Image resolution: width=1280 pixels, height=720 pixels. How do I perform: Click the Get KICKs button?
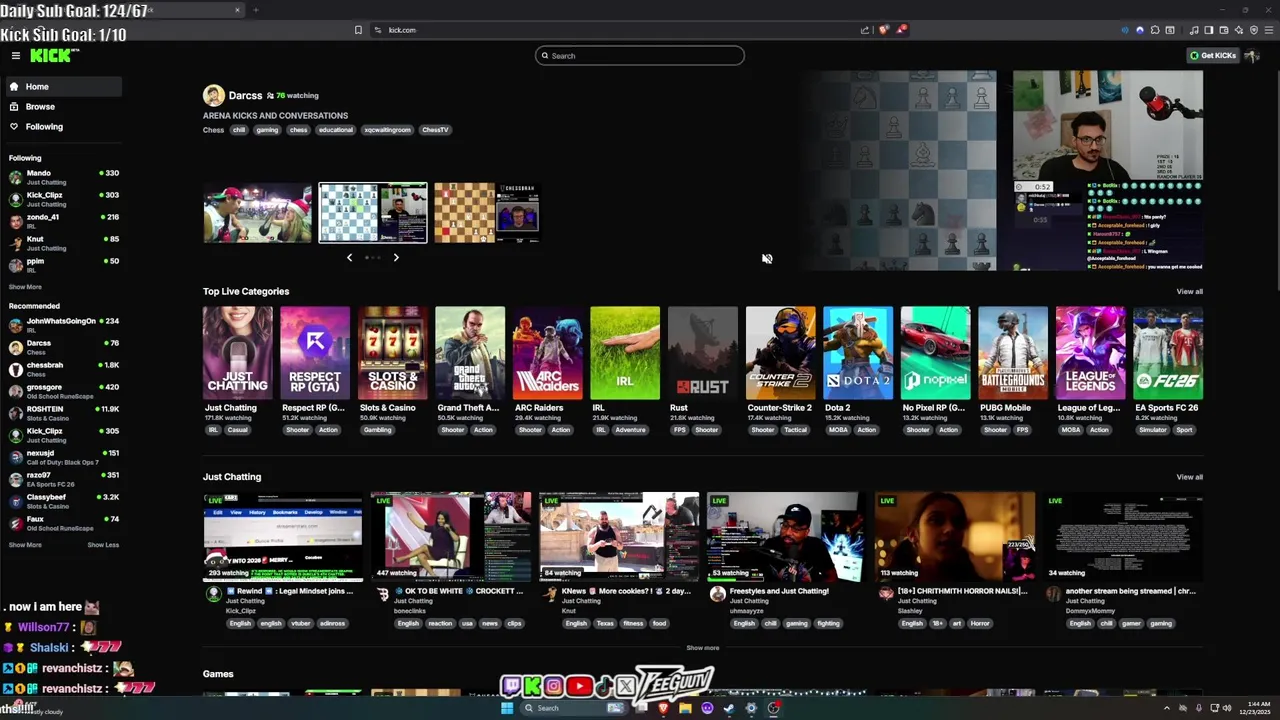coord(1213,56)
